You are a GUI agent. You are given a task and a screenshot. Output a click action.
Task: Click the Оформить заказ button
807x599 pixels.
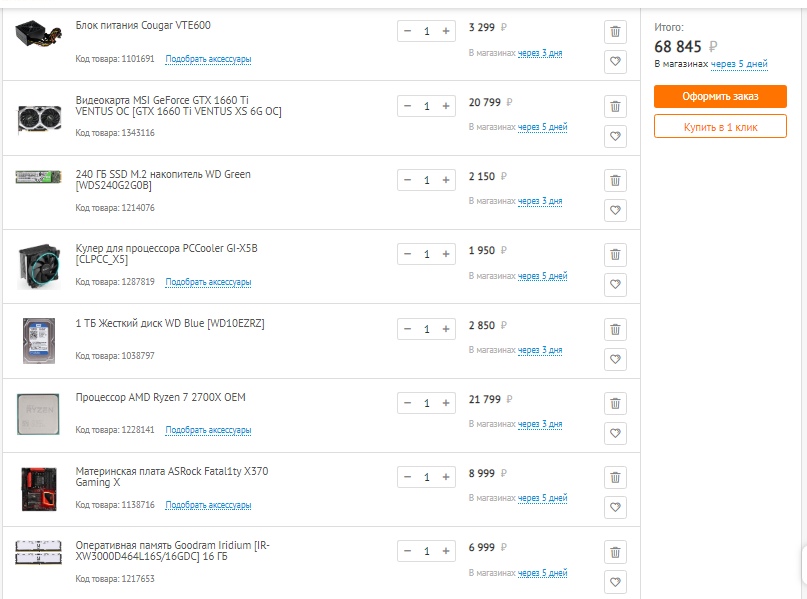(720, 96)
